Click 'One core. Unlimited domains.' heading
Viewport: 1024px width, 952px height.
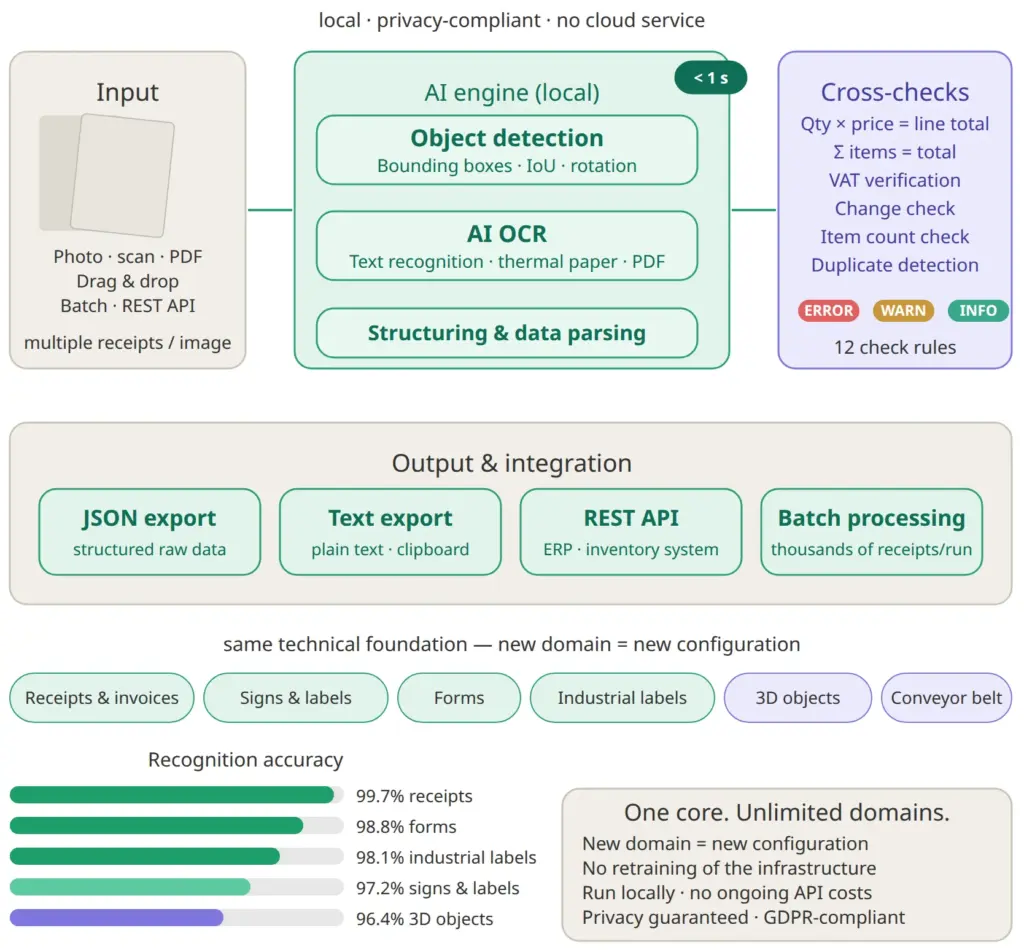click(x=787, y=812)
